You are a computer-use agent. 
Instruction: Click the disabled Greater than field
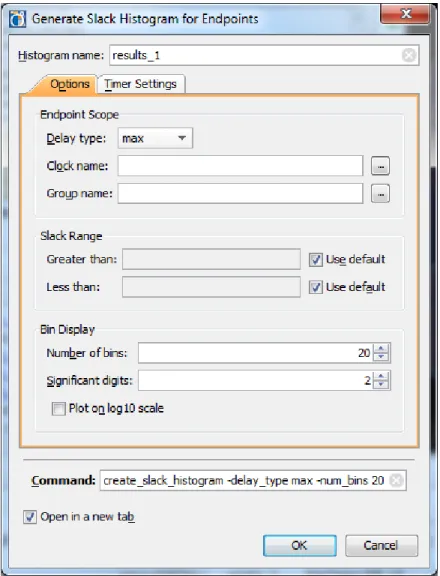tap(211, 259)
